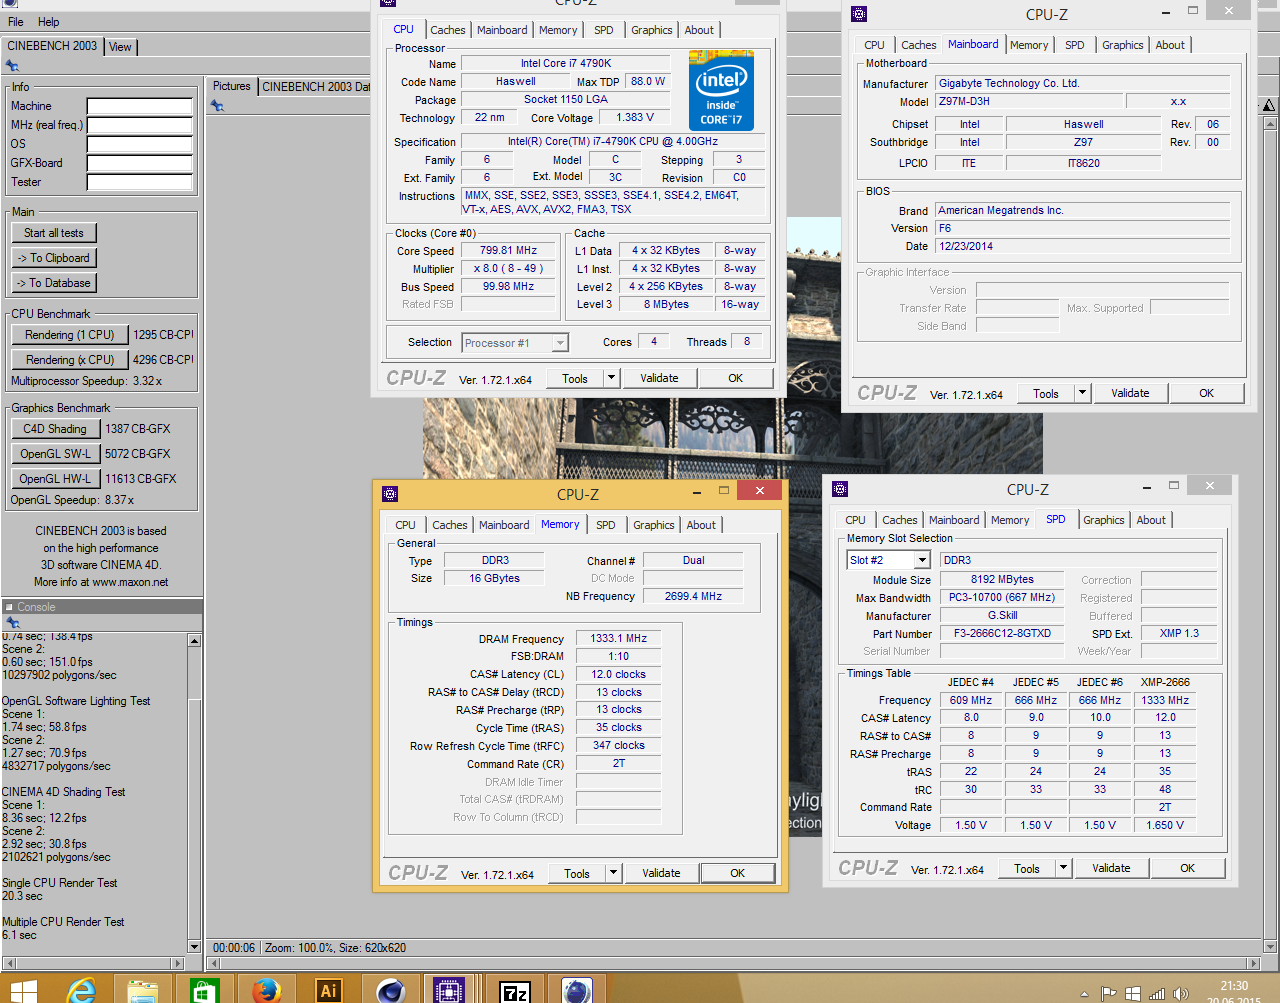The height and width of the screenshot is (1003, 1280).
Task: Switch to CINEBENCH taskbar icon
Action: 576,991
